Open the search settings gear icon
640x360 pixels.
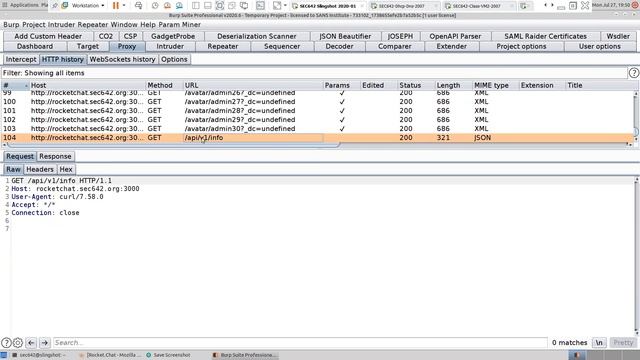18,343
